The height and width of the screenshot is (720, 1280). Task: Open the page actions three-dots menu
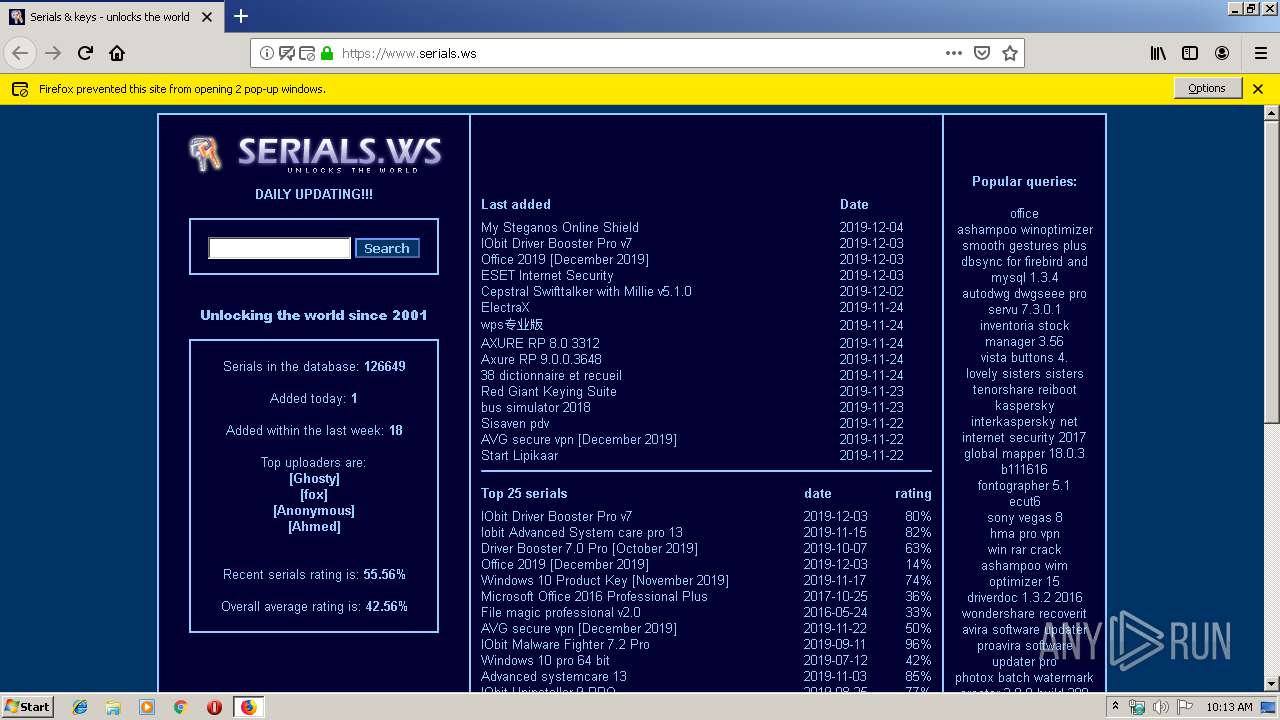(954, 53)
